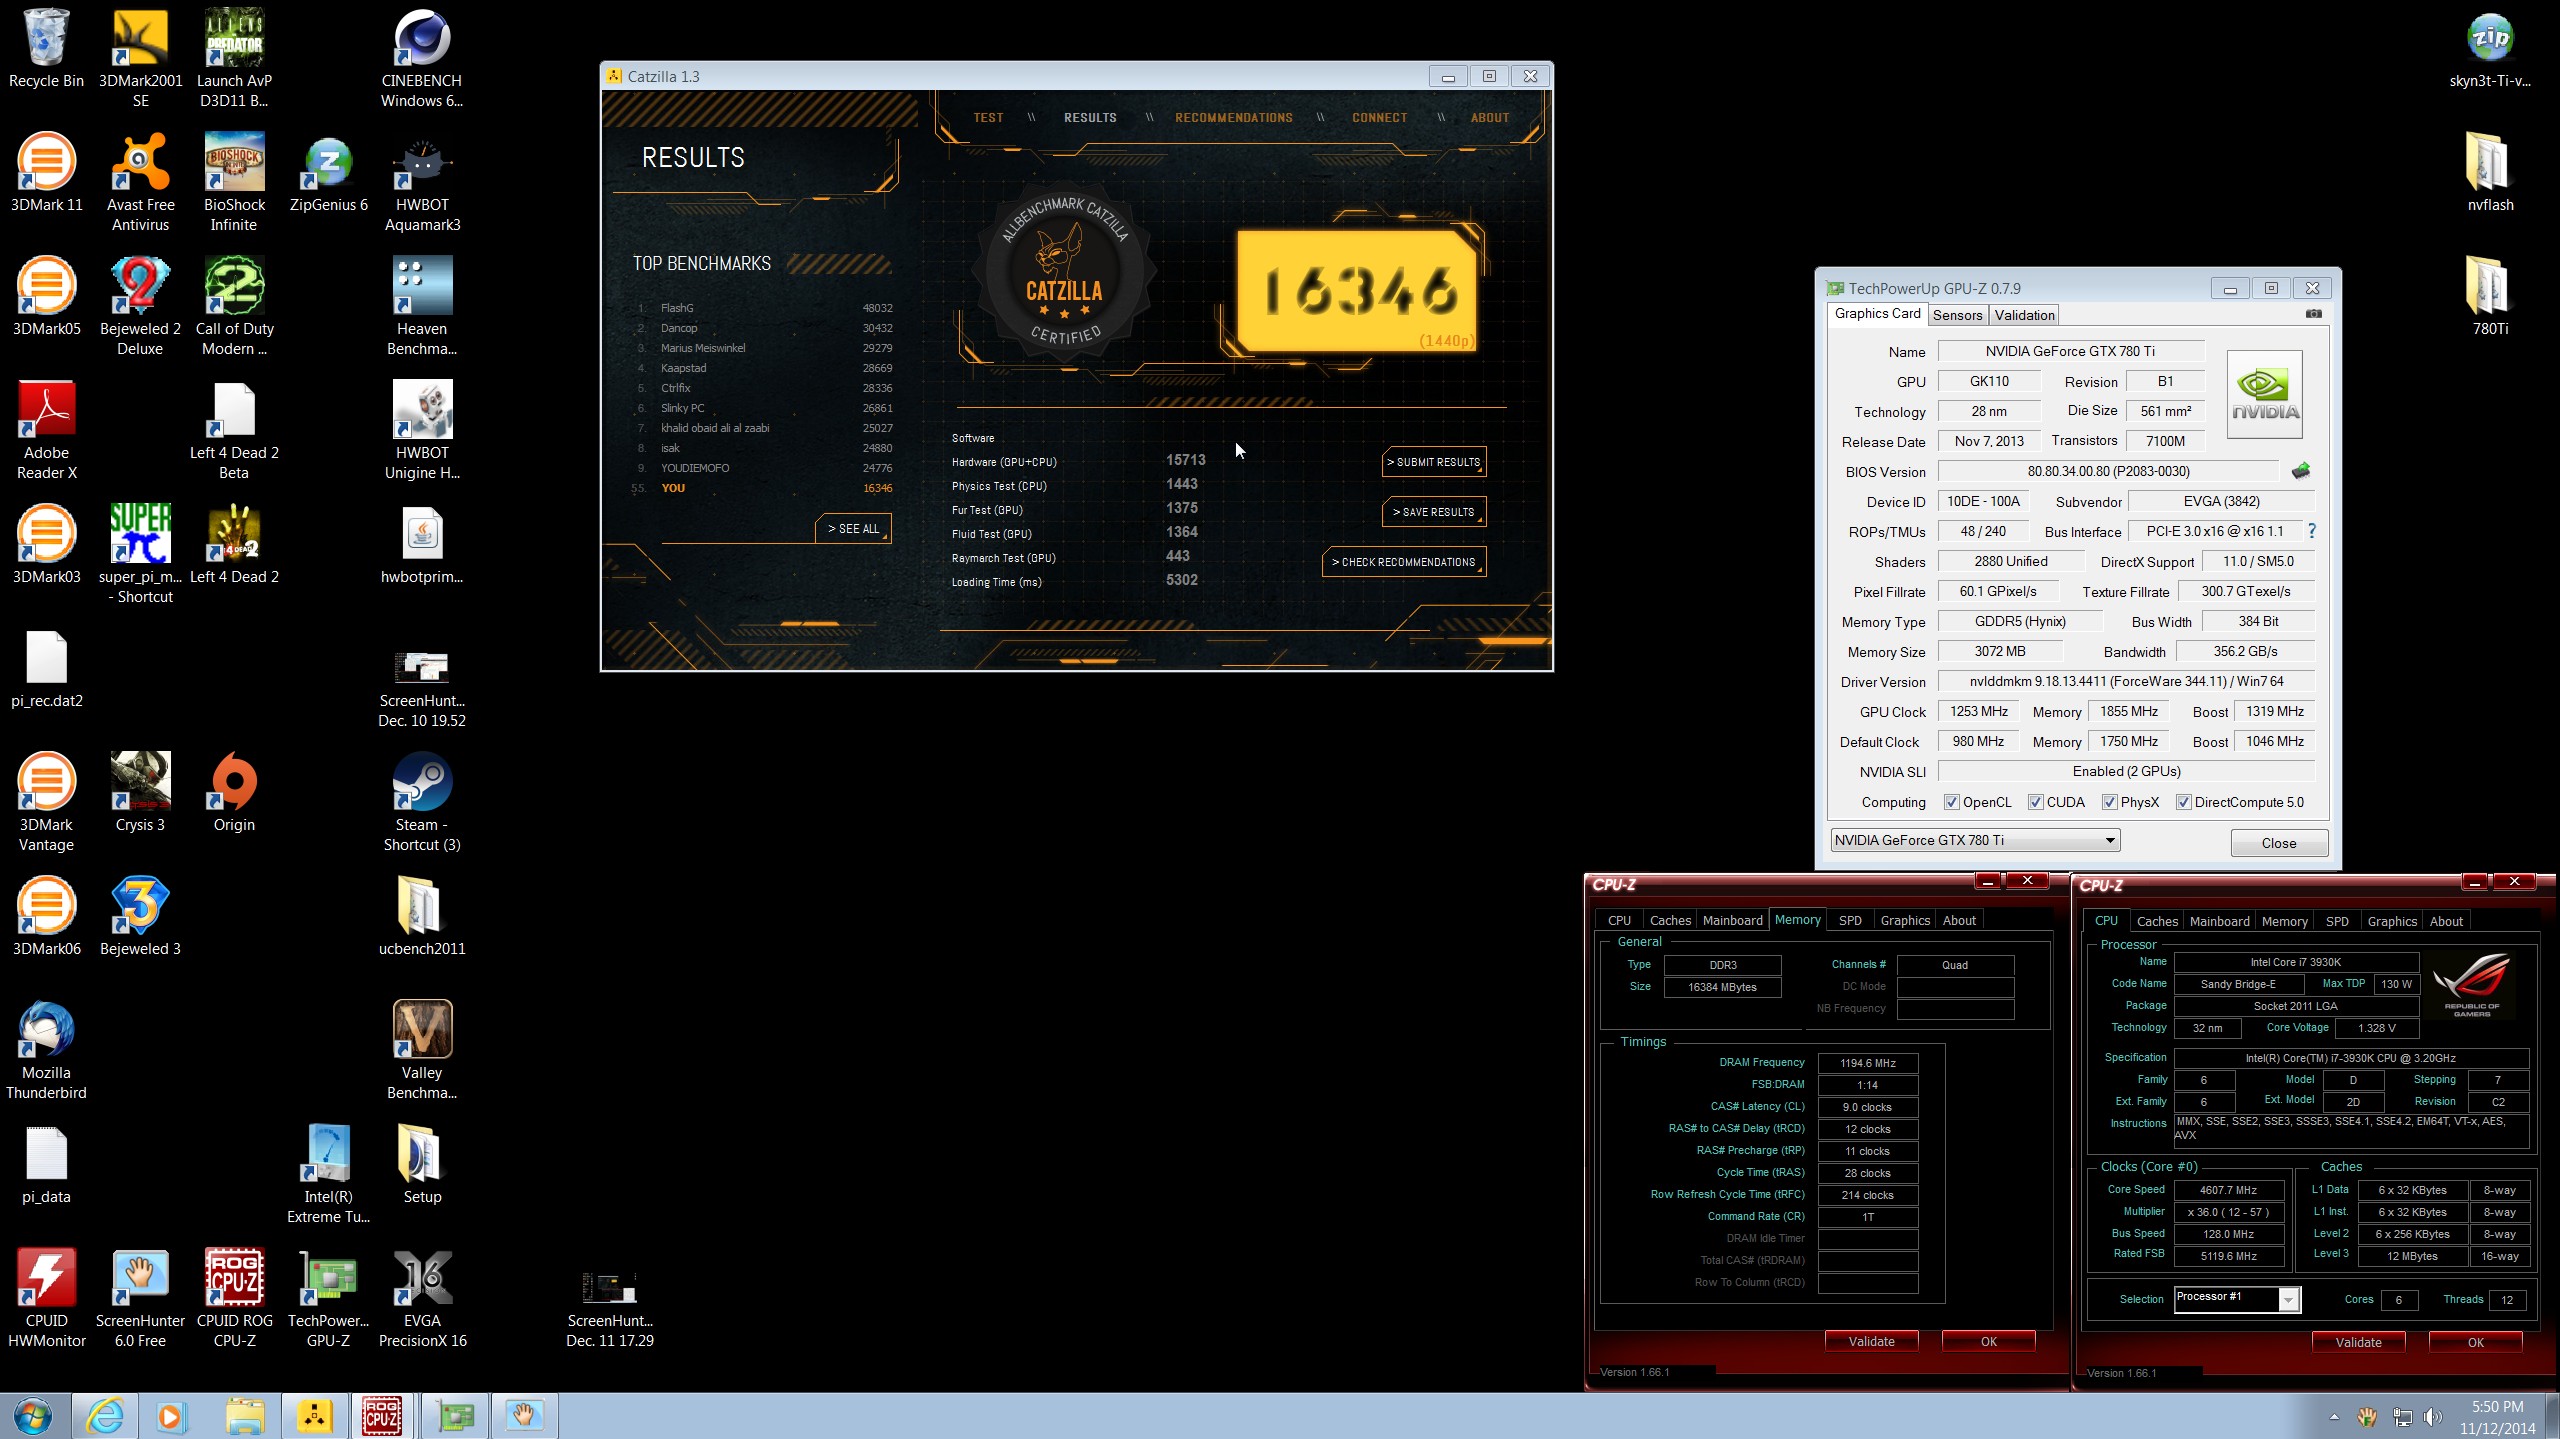2560x1439 pixels.
Task: Open the Adobe Reader X icon
Action: click(x=46, y=430)
